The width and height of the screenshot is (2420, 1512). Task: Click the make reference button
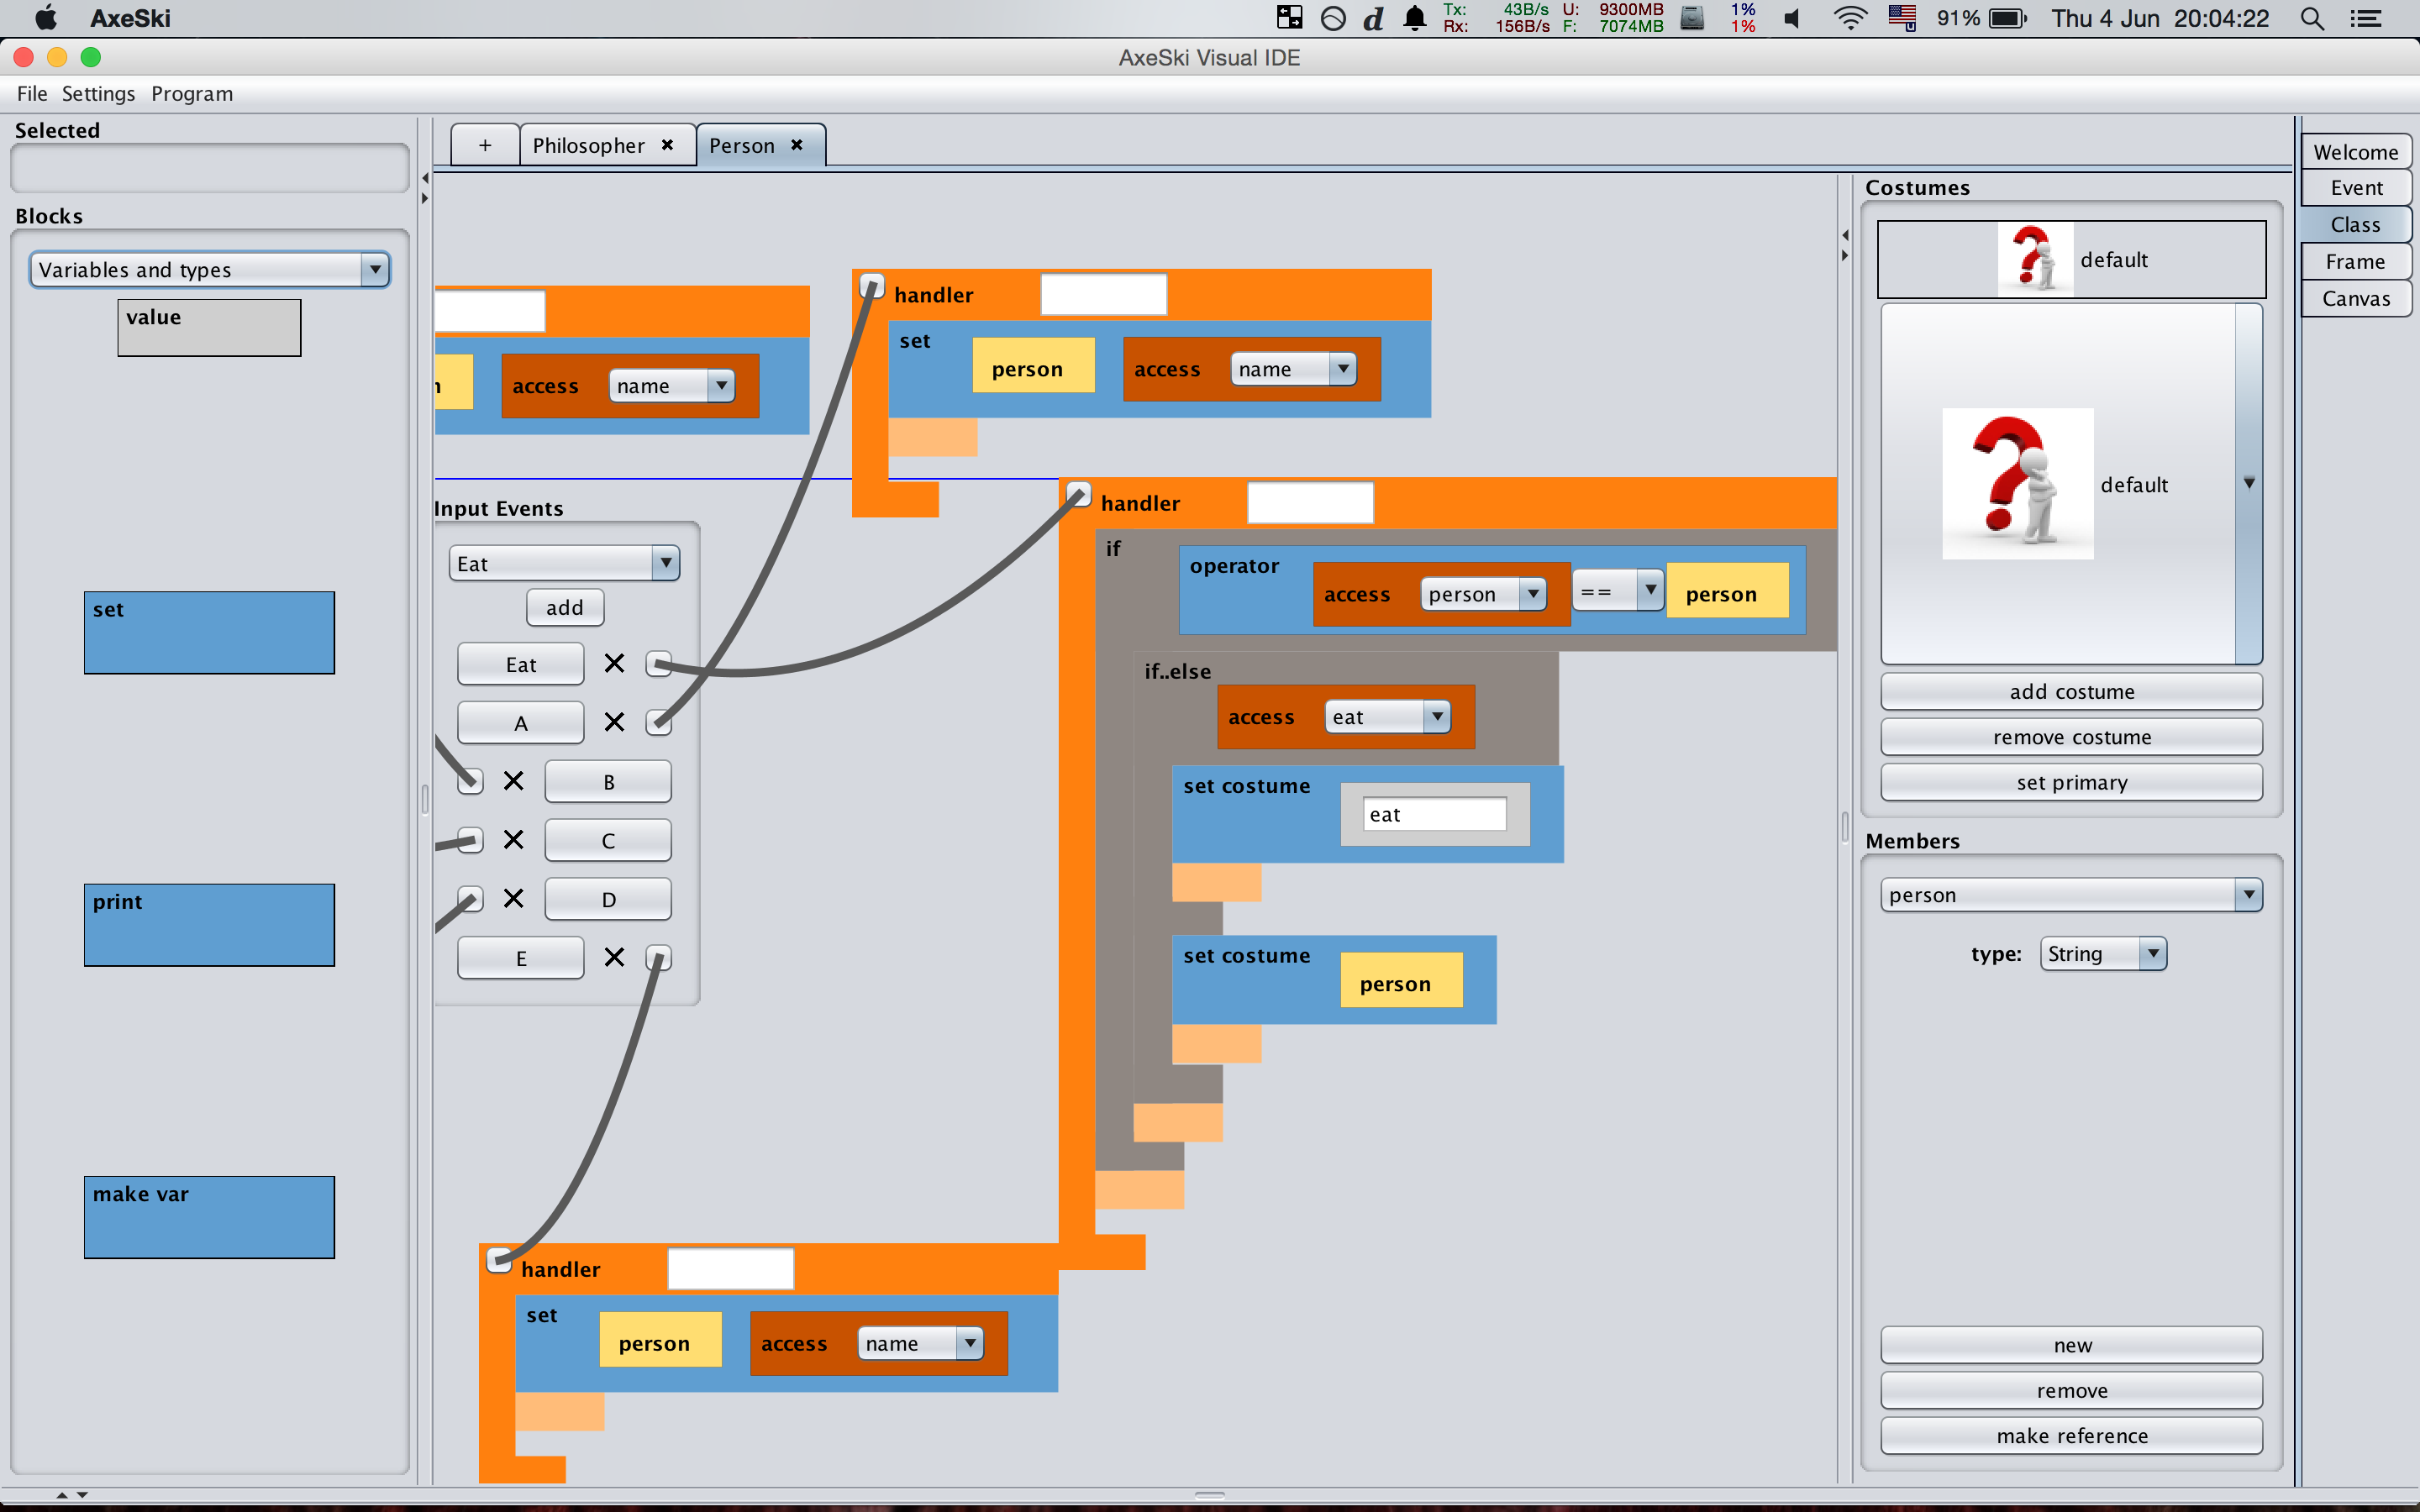click(2071, 1436)
